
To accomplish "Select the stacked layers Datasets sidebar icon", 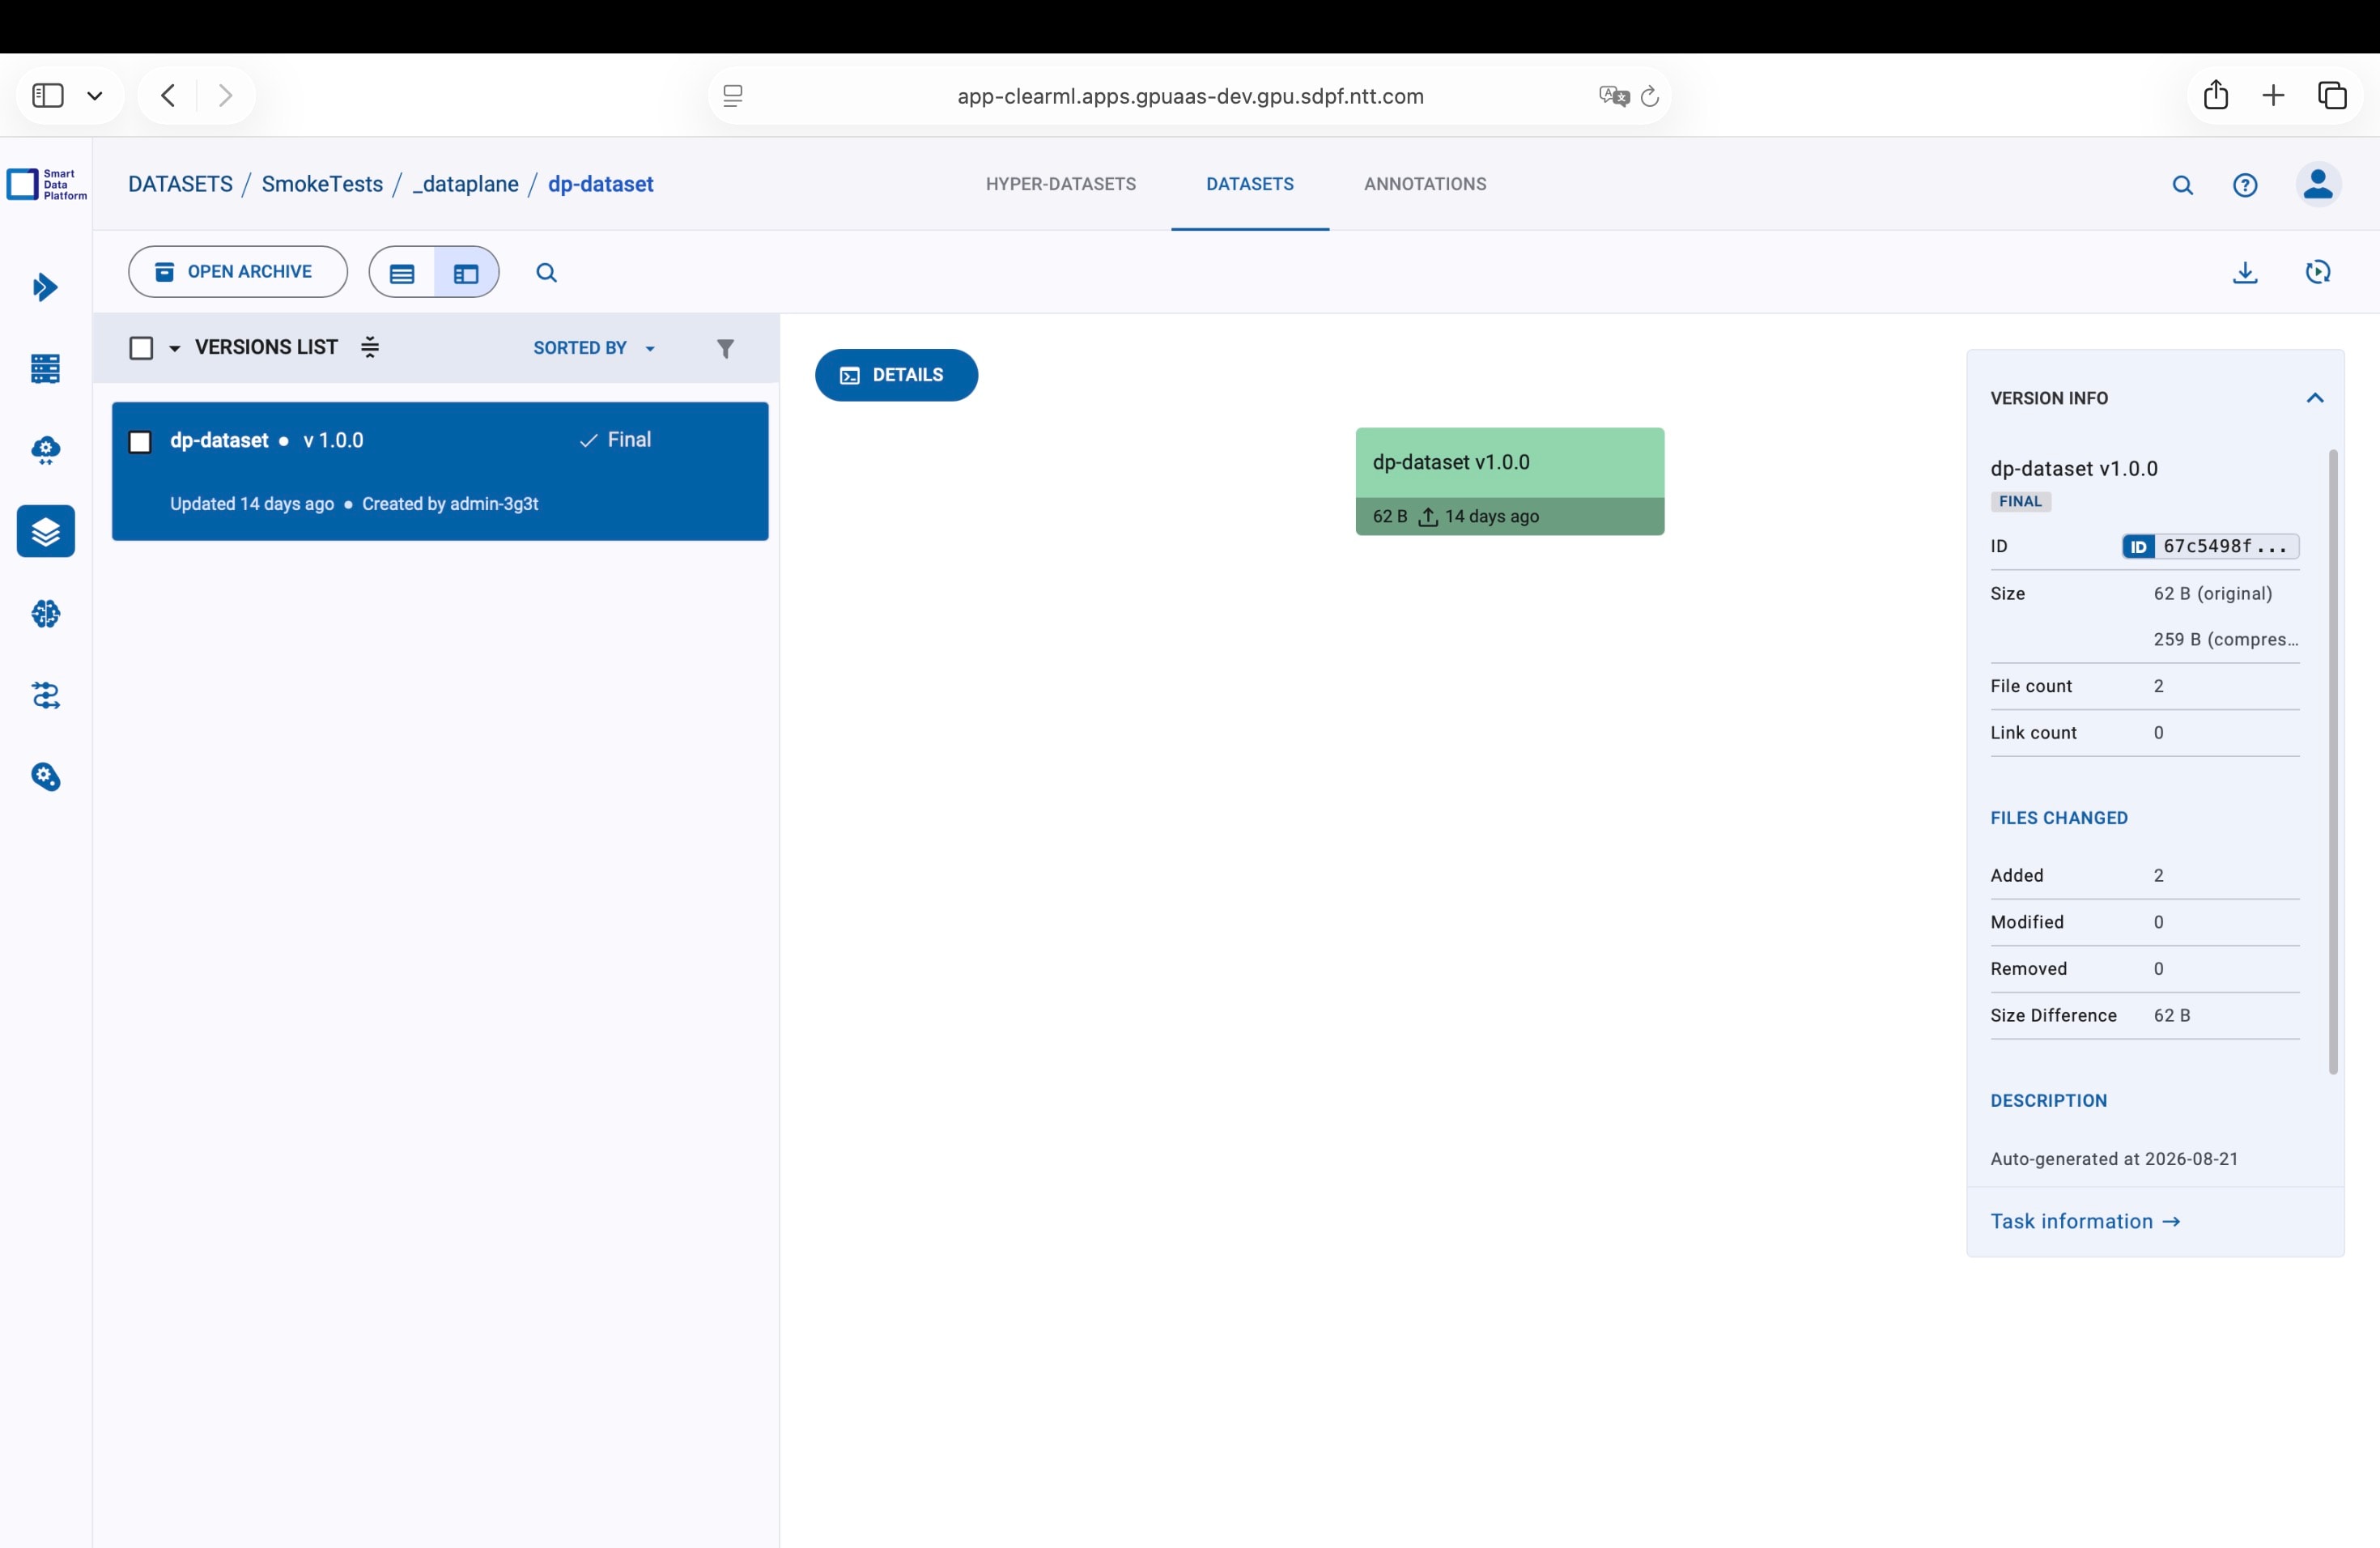I will (46, 531).
